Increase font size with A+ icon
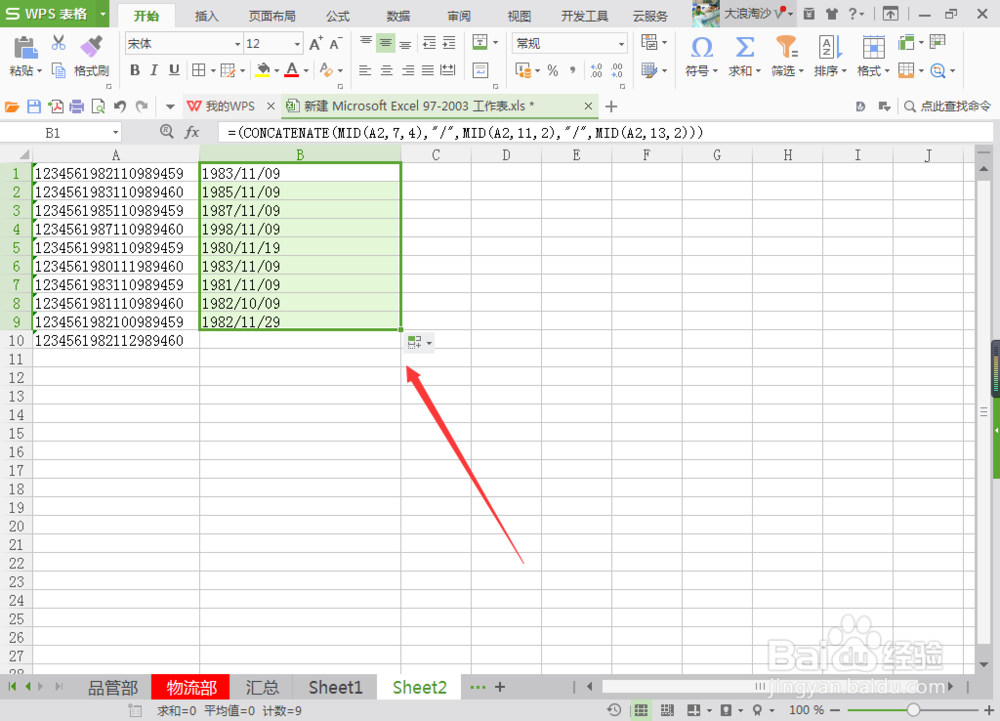 [x=316, y=43]
